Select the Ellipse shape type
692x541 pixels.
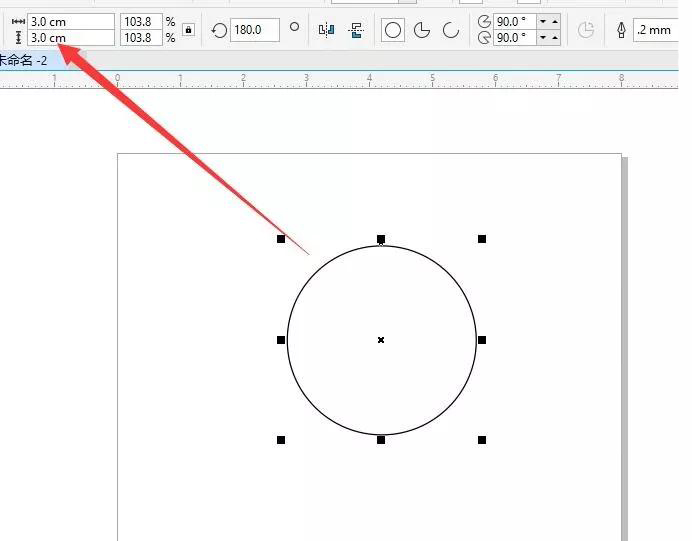[x=393, y=30]
